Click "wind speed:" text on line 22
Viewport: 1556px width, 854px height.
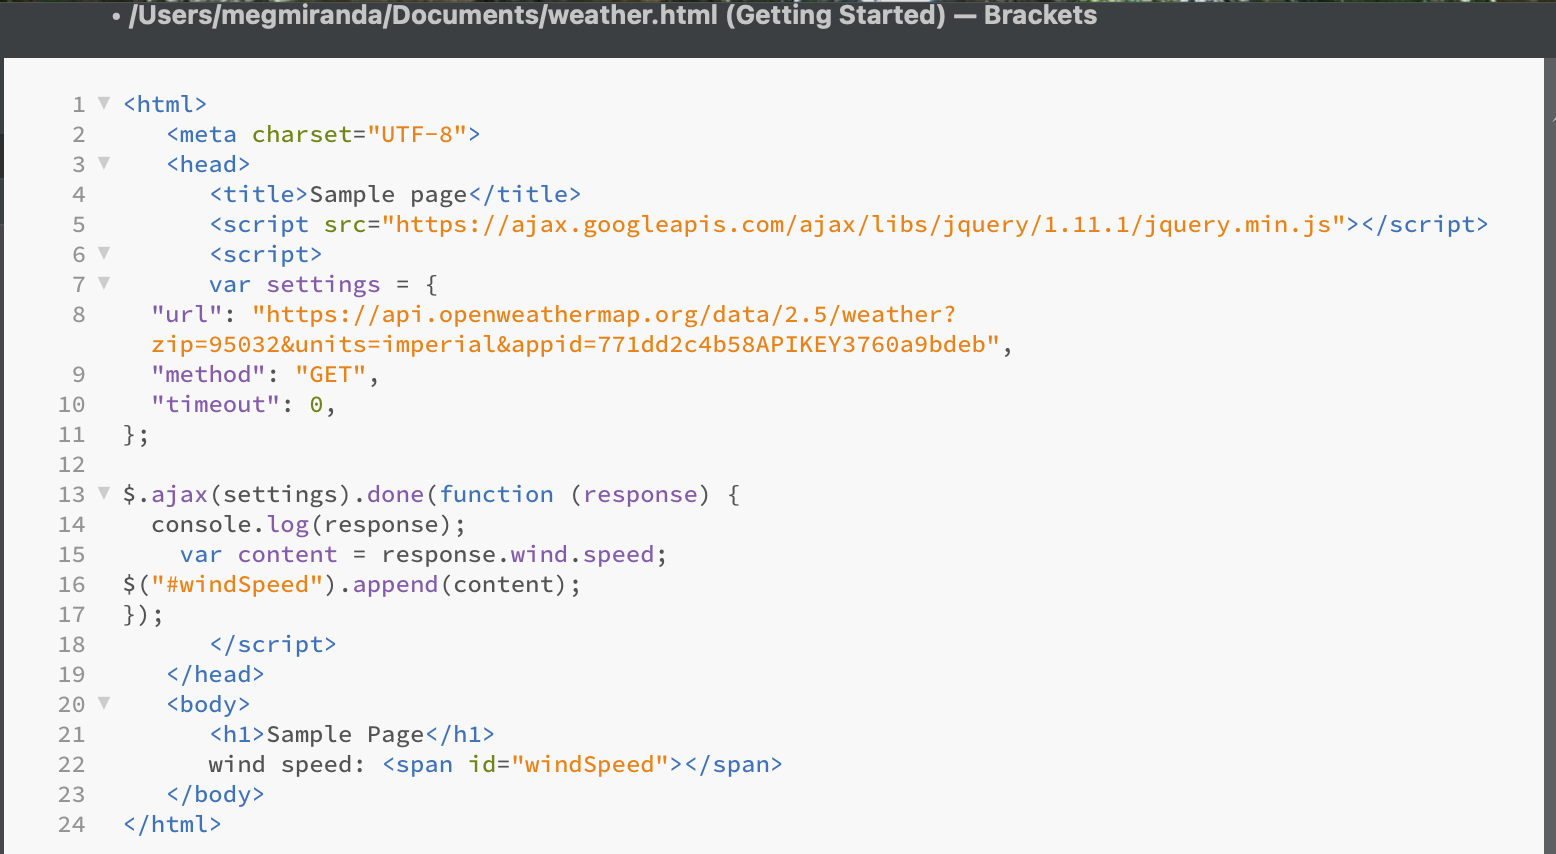pos(287,765)
